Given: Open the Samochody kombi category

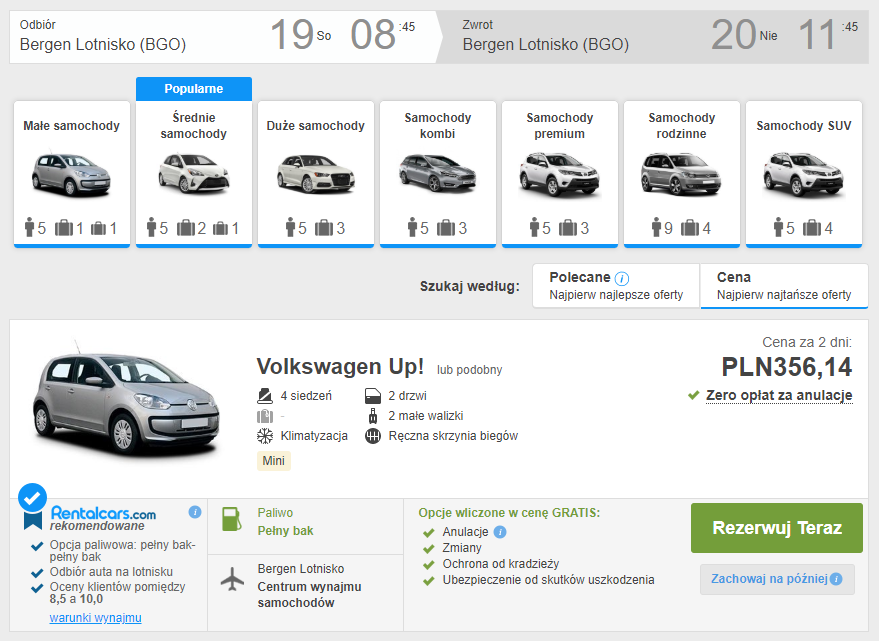Looking at the screenshot, I should 438,174.
